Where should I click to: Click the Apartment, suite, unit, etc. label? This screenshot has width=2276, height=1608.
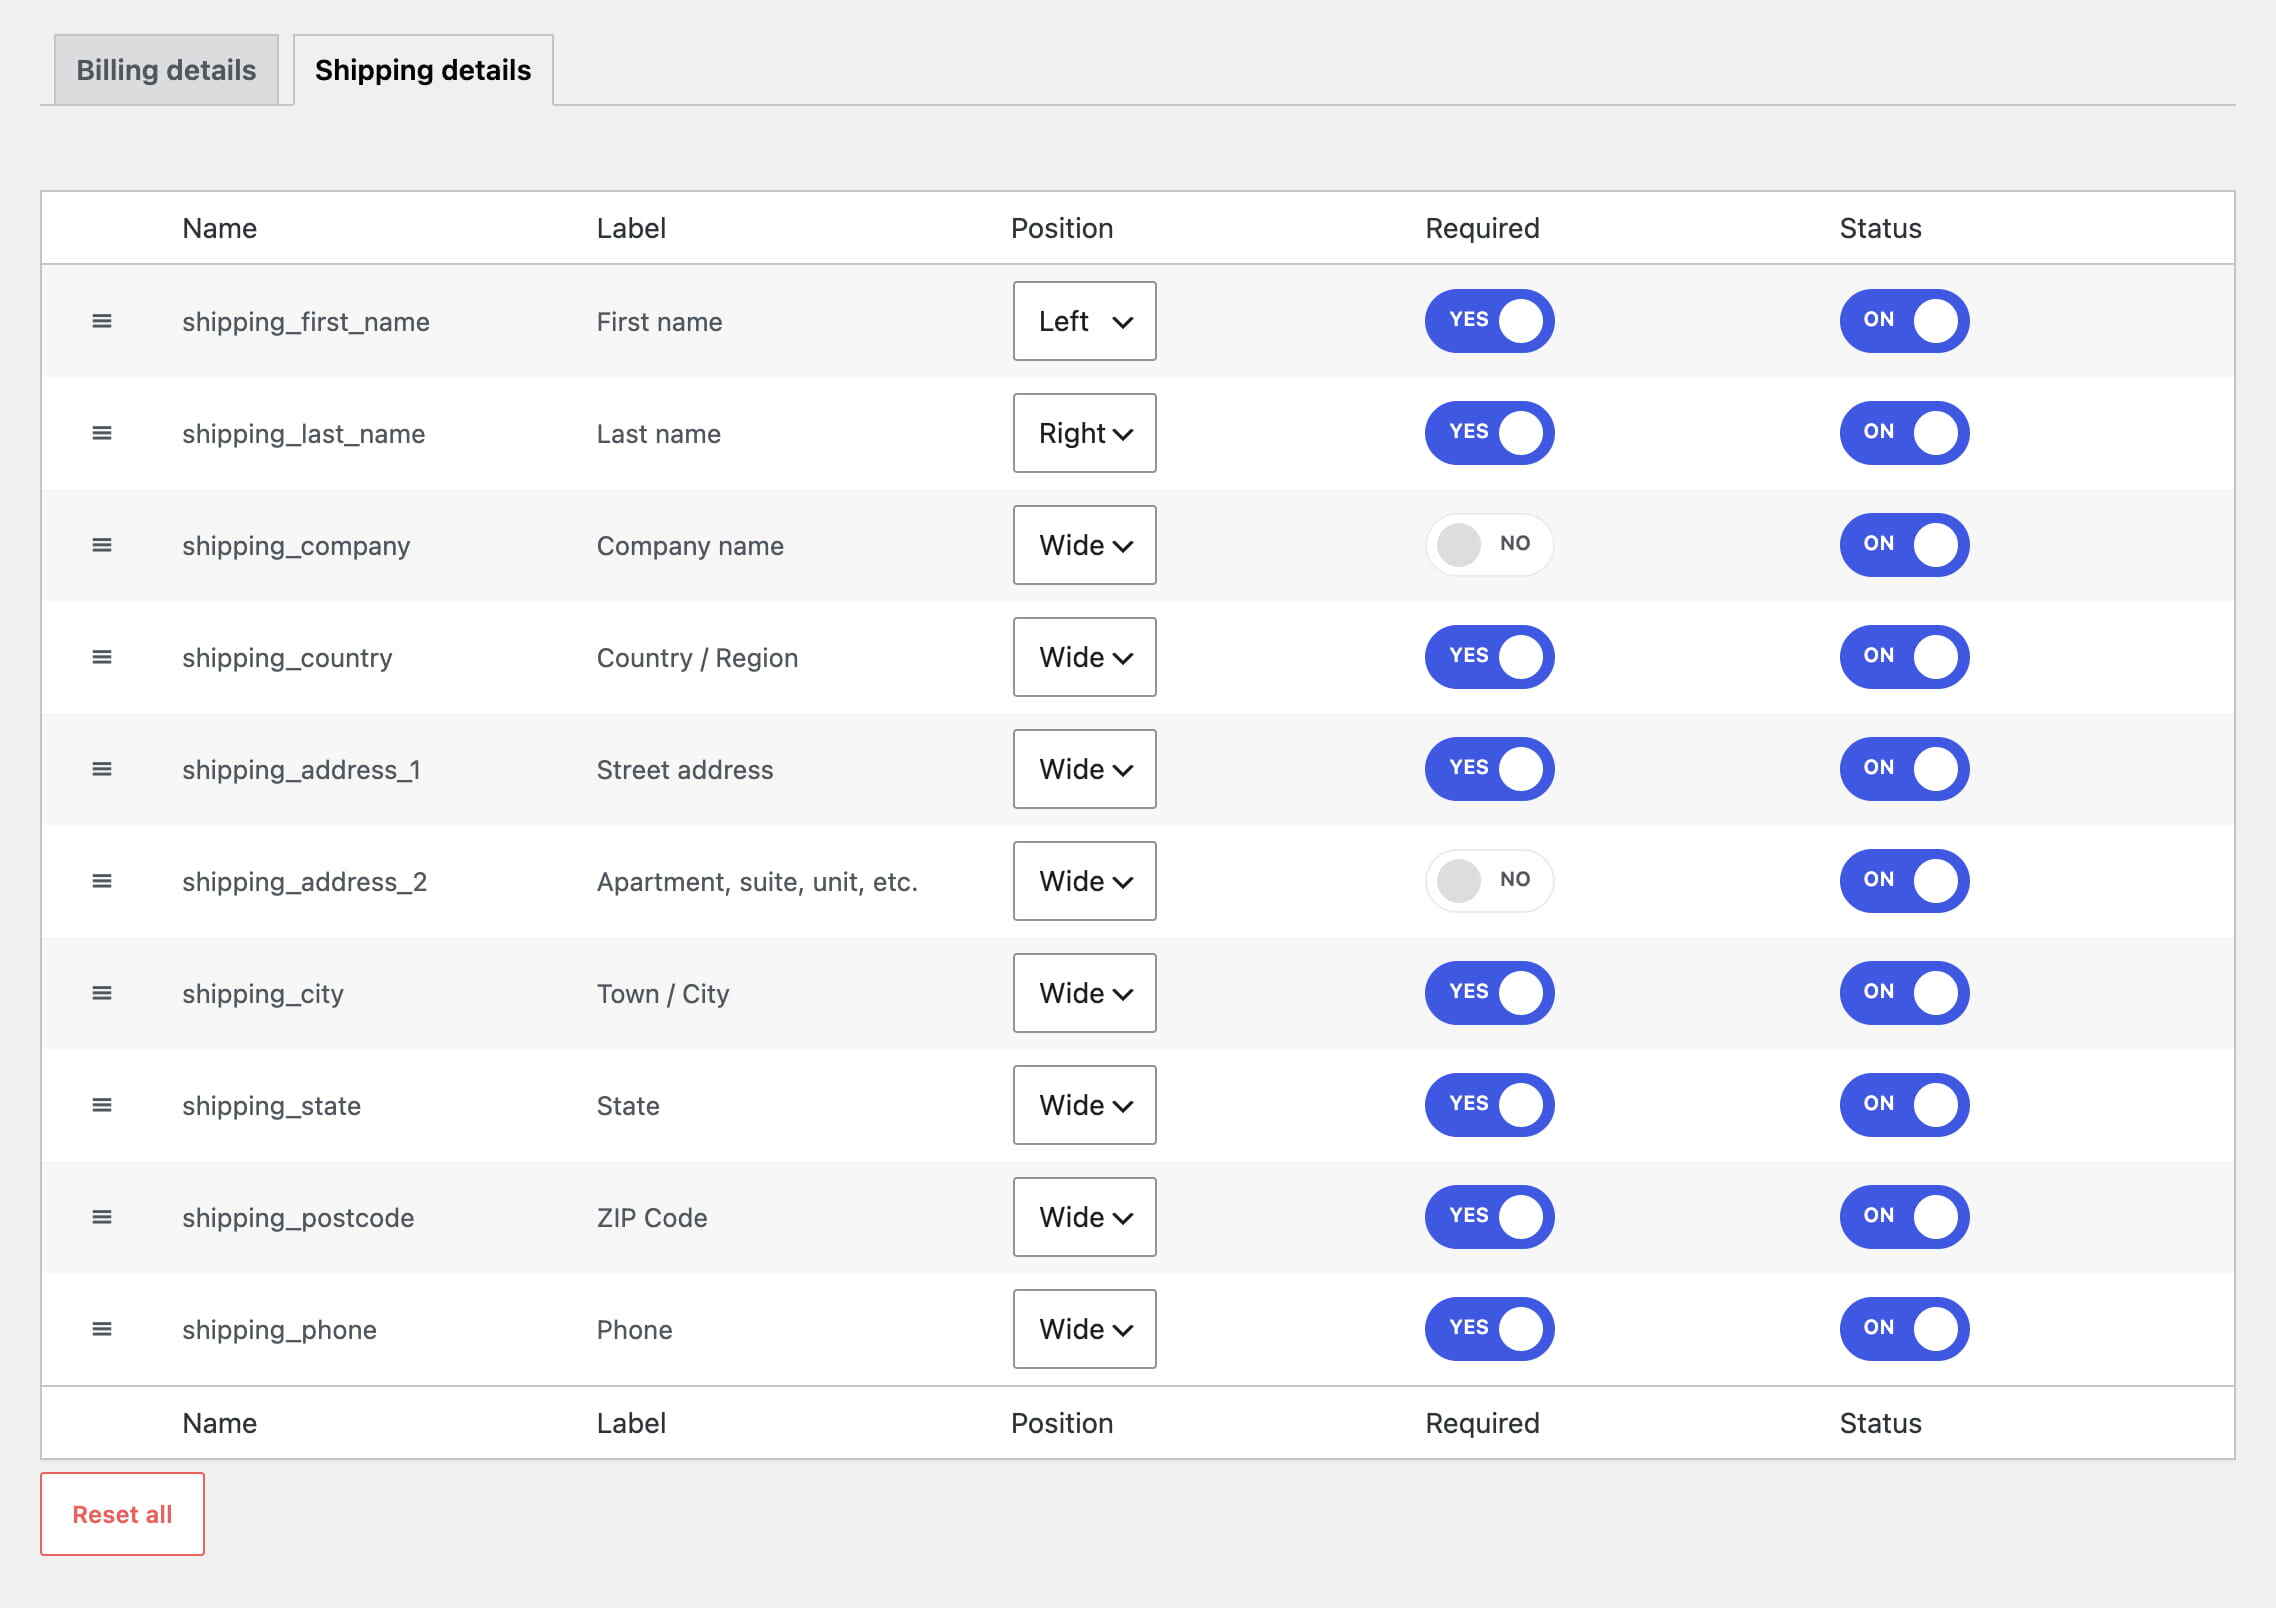click(757, 882)
